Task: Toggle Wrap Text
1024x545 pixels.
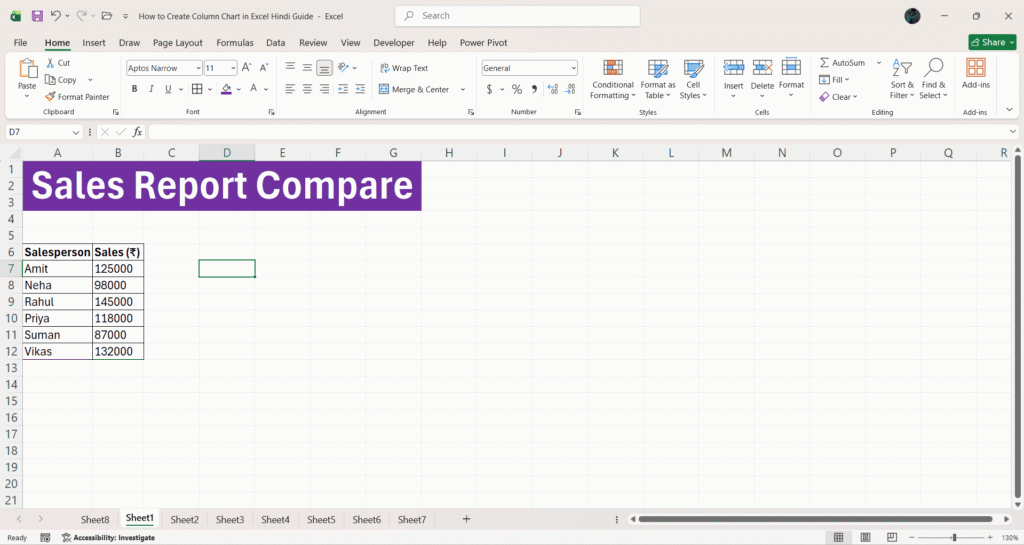Action: pyautogui.click(x=404, y=68)
